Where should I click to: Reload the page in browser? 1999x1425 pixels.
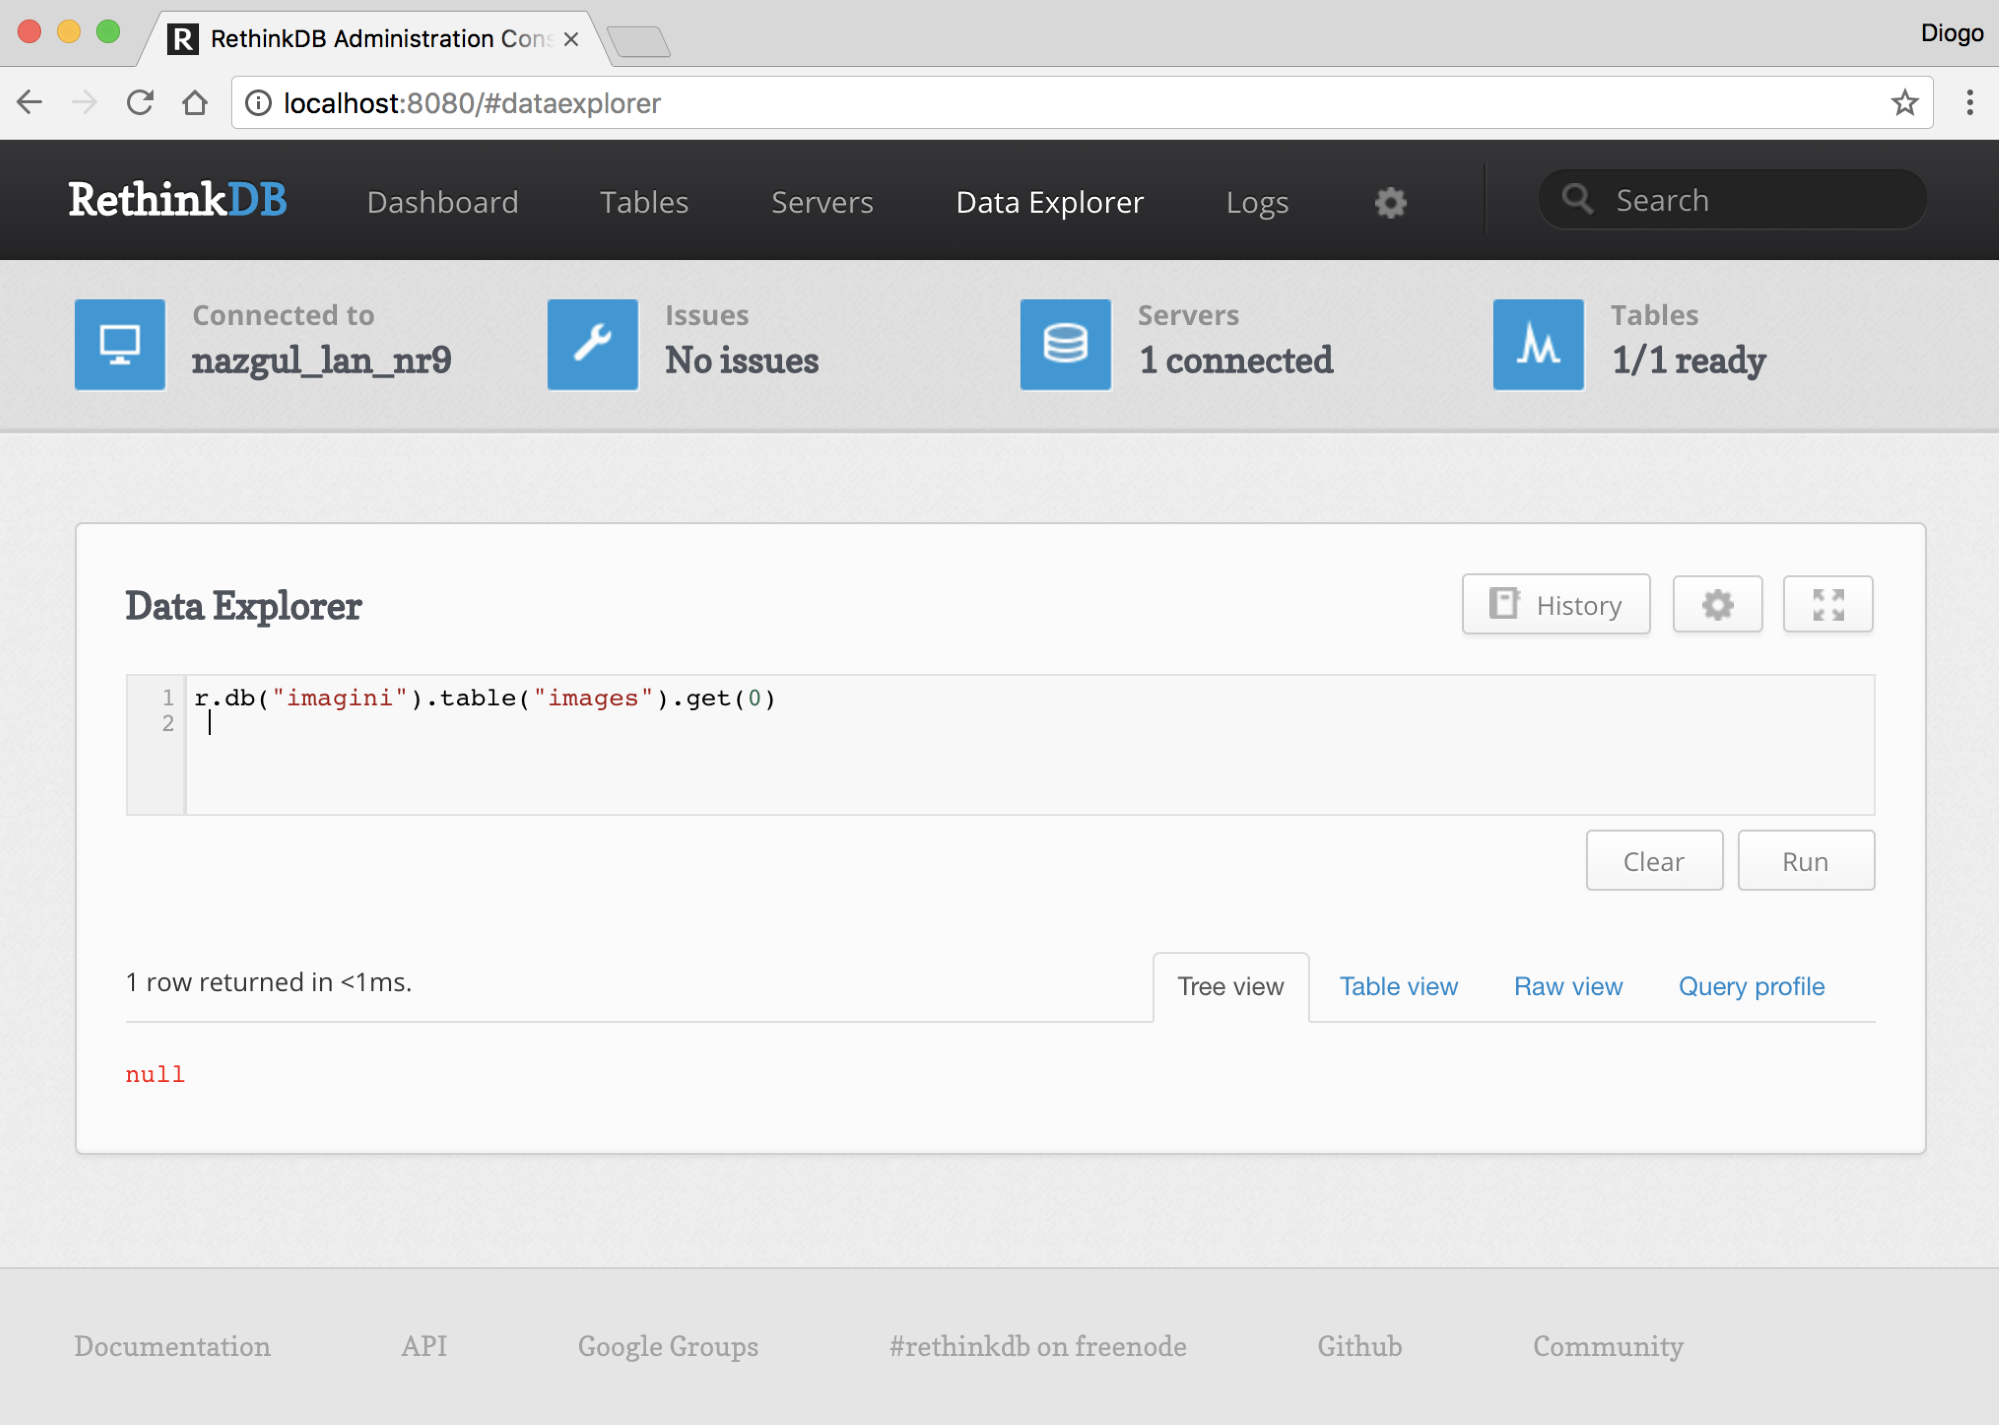[140, 103]
